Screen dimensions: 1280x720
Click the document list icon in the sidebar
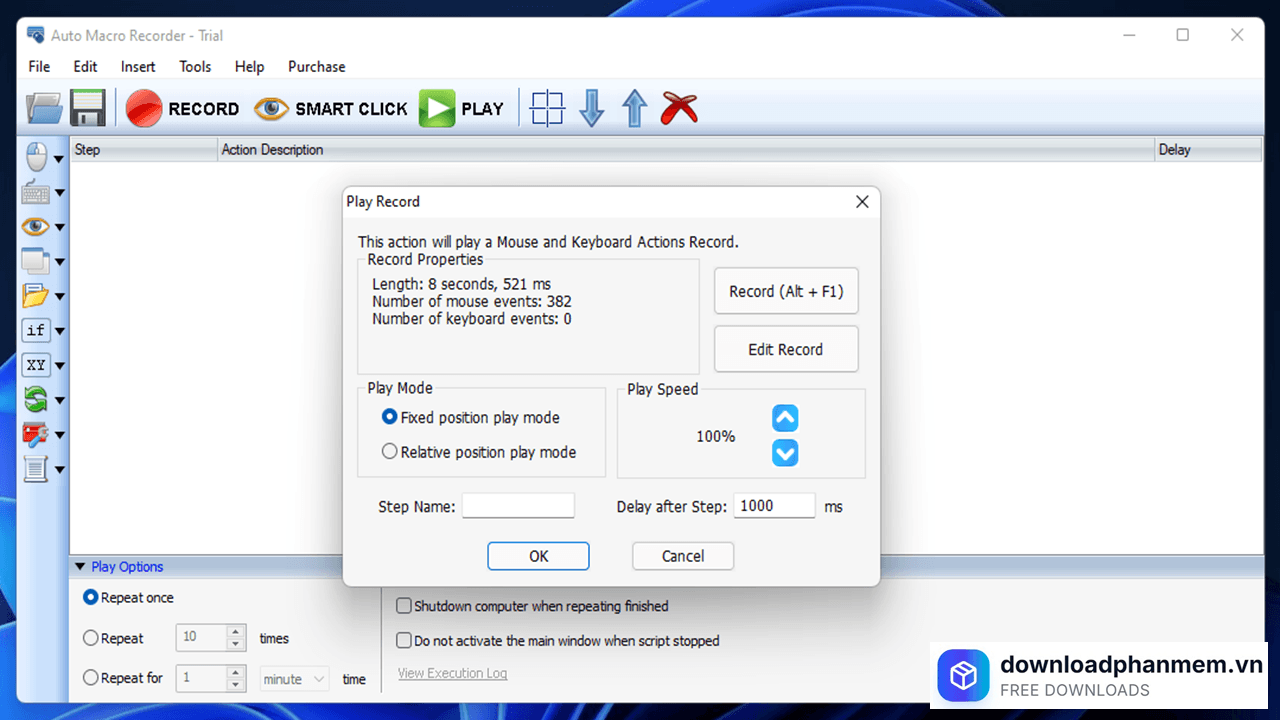[36, 468]
